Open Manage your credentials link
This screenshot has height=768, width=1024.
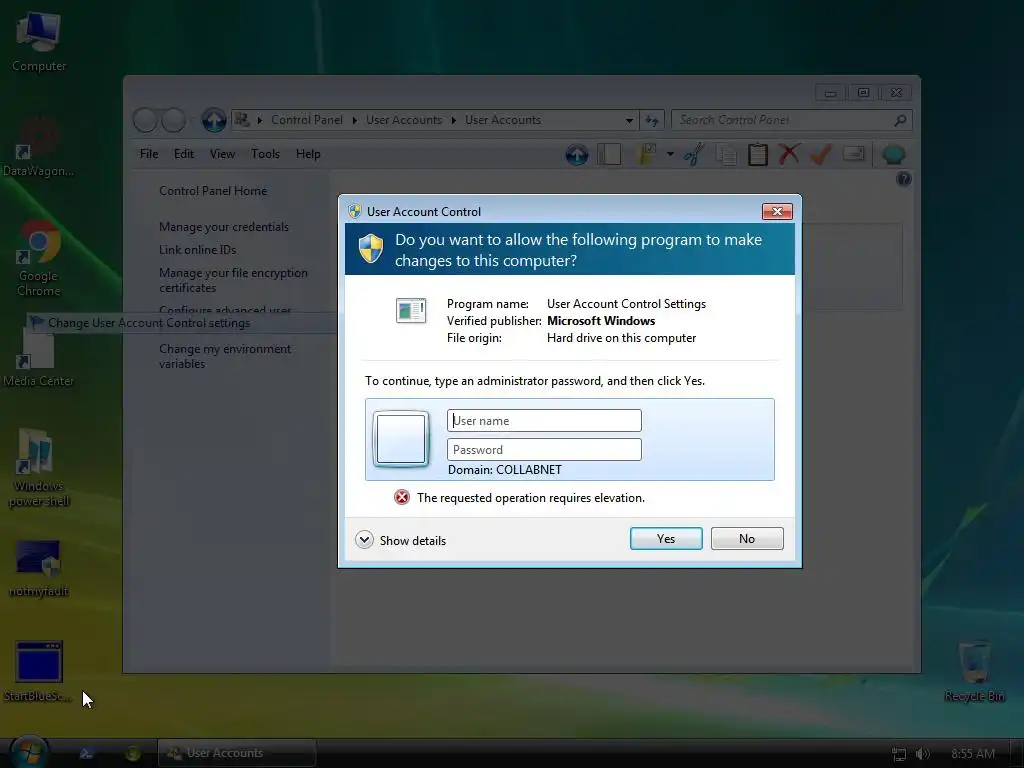[x=224, y=227]
